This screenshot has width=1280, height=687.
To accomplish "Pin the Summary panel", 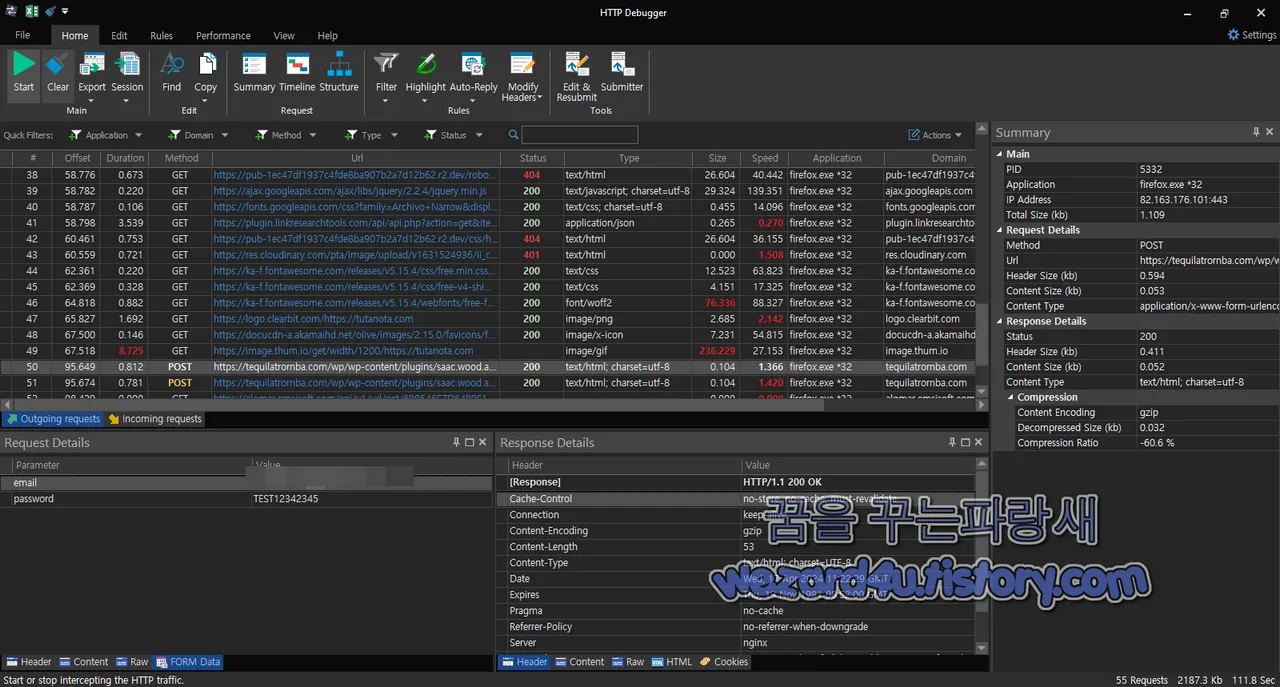I will pyautogui.click(x=1256, y=131).
